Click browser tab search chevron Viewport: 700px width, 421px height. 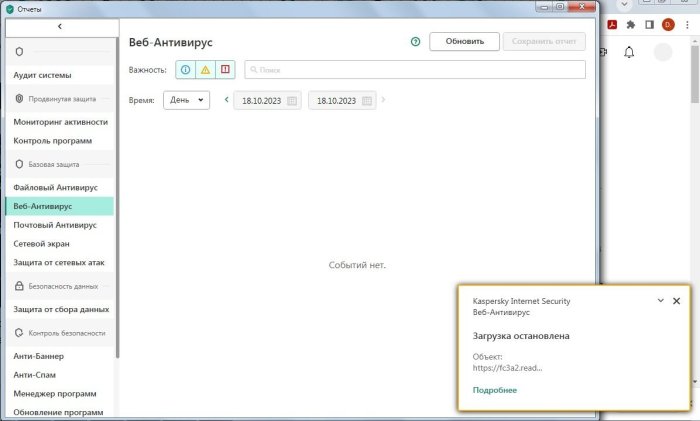click(x=625, y=4)
